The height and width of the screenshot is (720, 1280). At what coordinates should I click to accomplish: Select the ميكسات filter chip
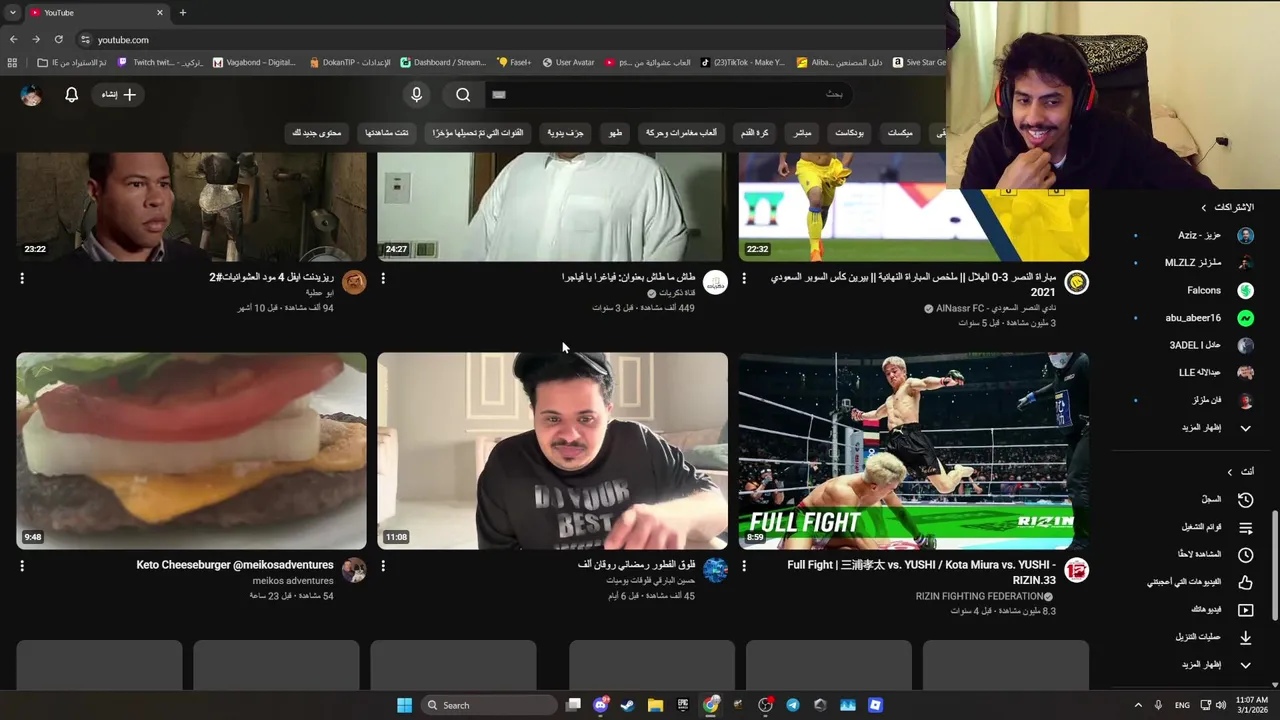(x=900, y=133)
